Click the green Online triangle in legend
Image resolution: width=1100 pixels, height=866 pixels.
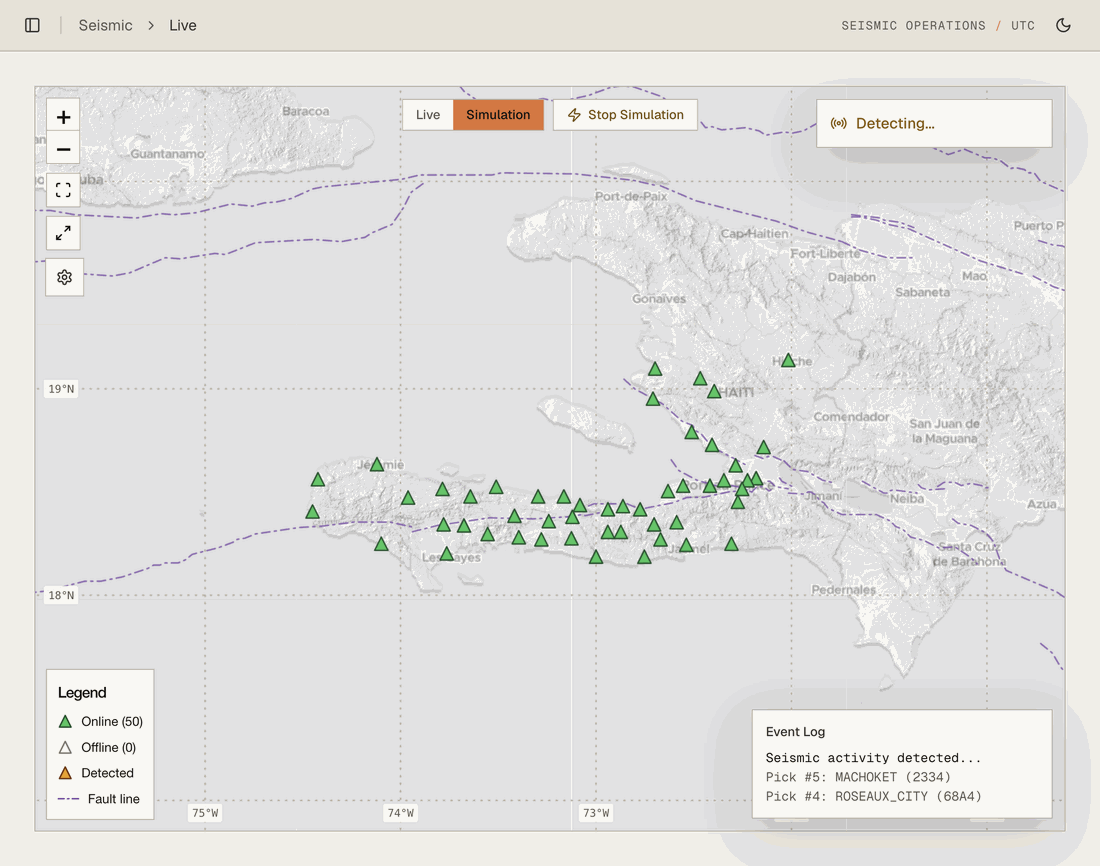click(x=65, y=721)
